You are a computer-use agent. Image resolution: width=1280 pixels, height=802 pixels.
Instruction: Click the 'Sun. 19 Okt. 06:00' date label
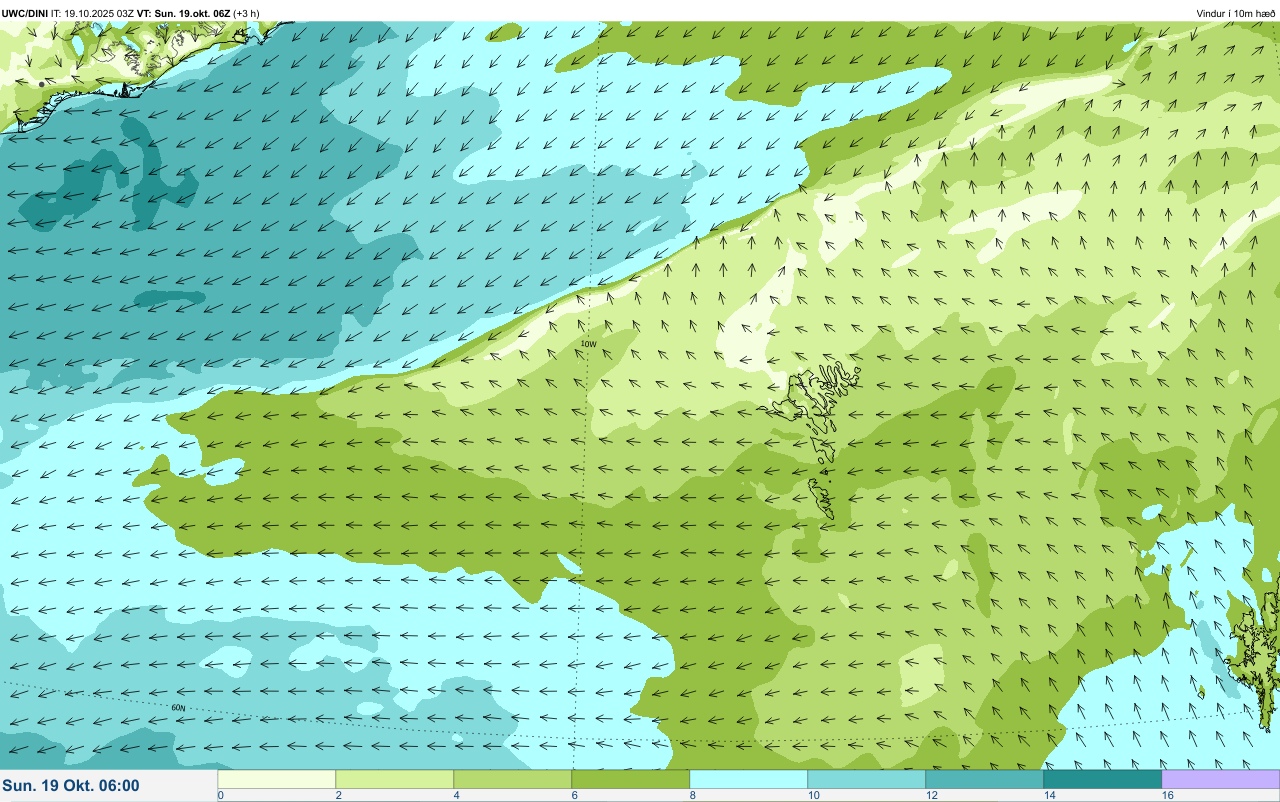click(x=71, y=786)
